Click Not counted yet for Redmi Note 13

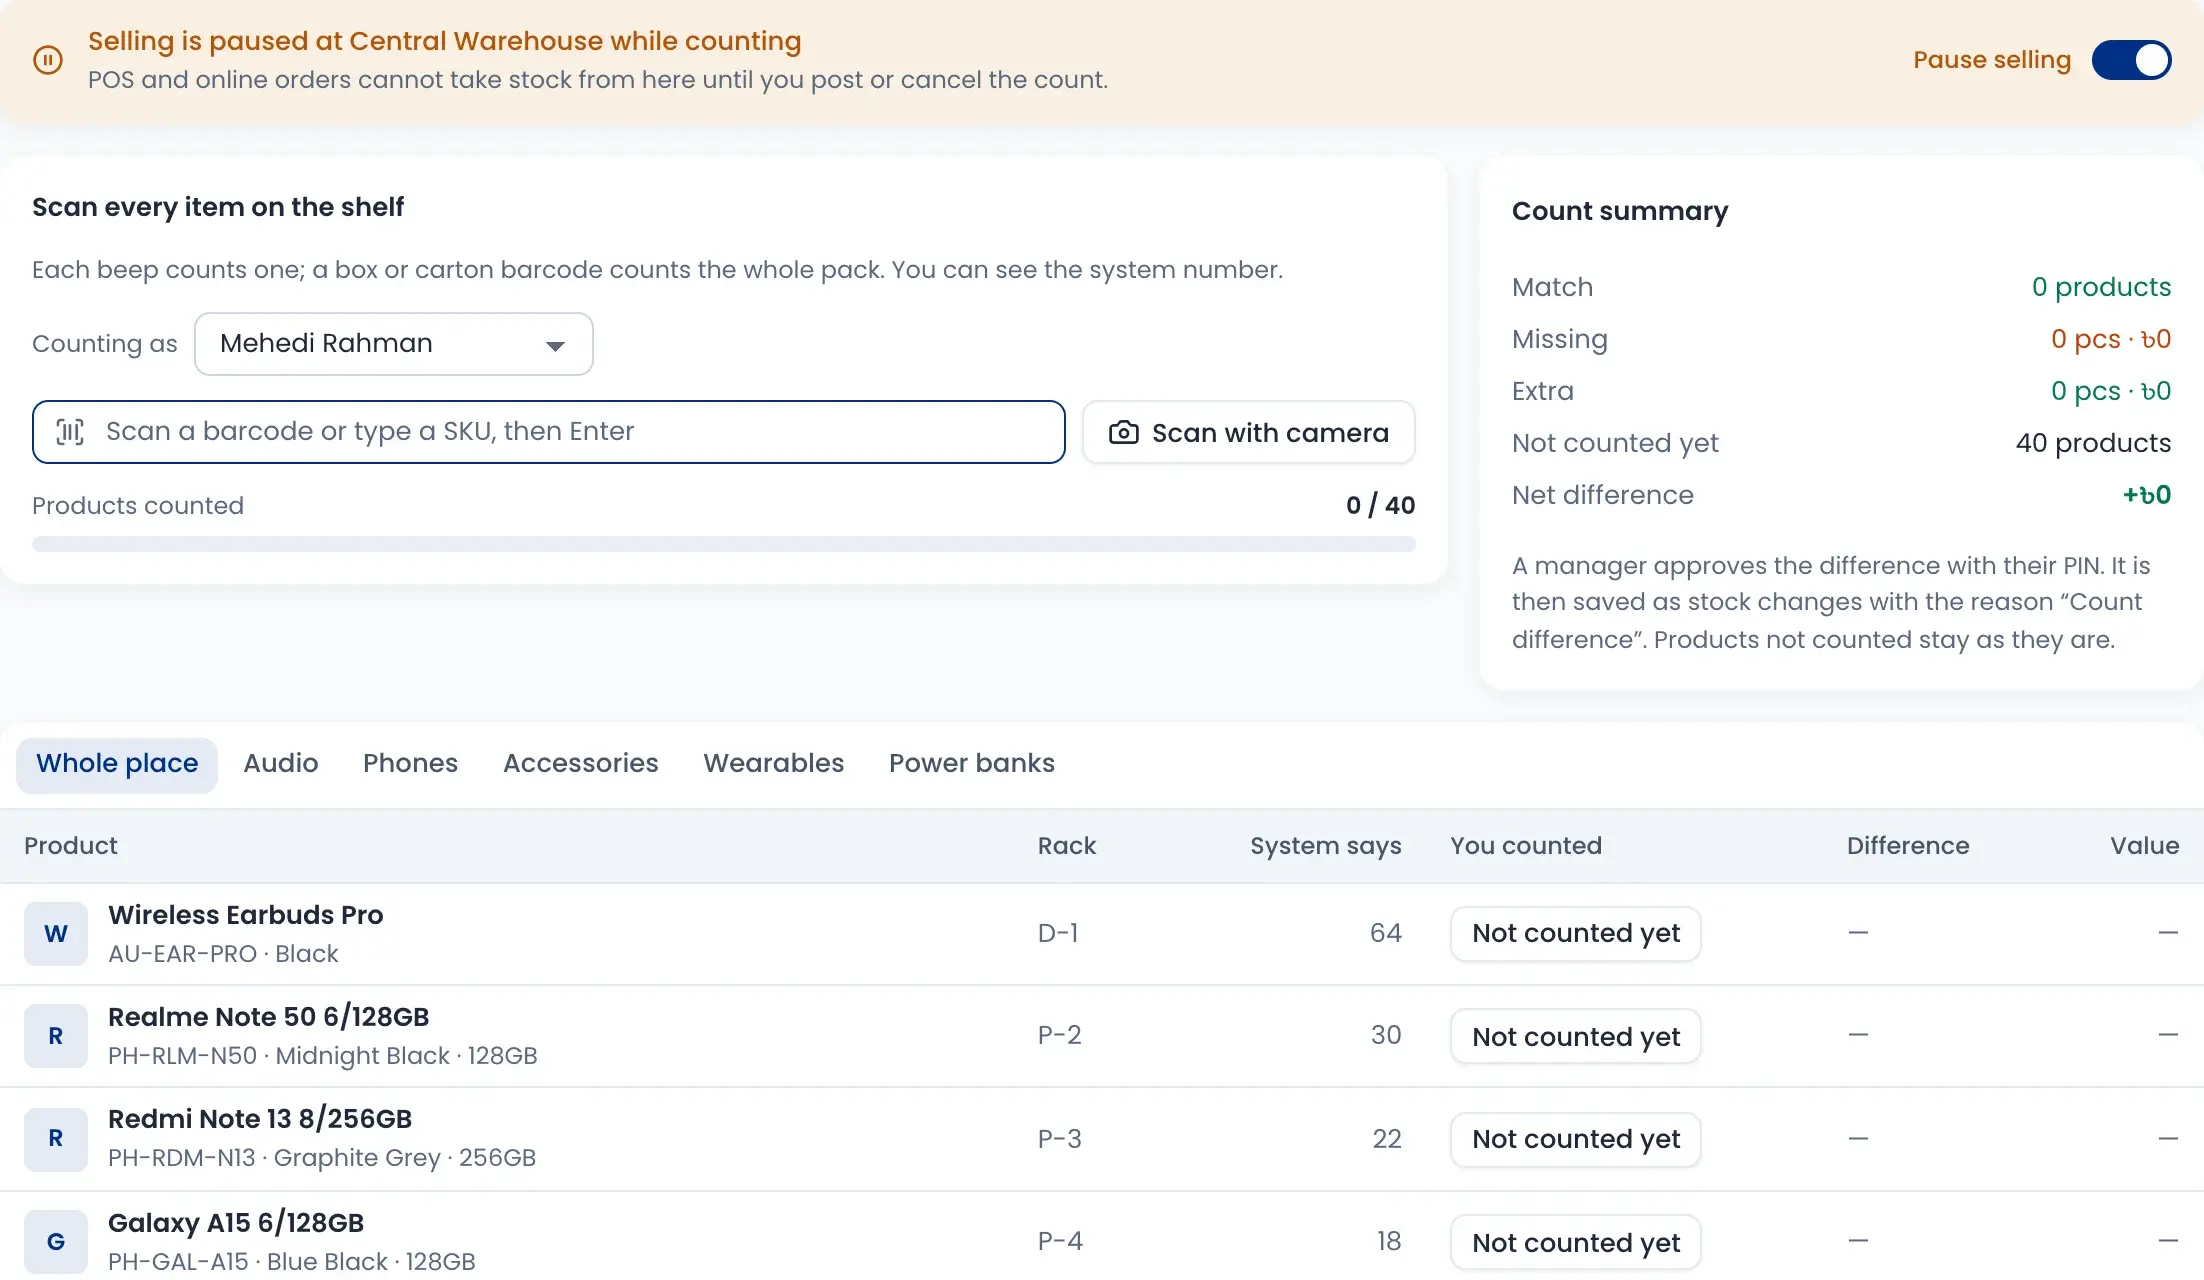[x=1576, y=1140]
